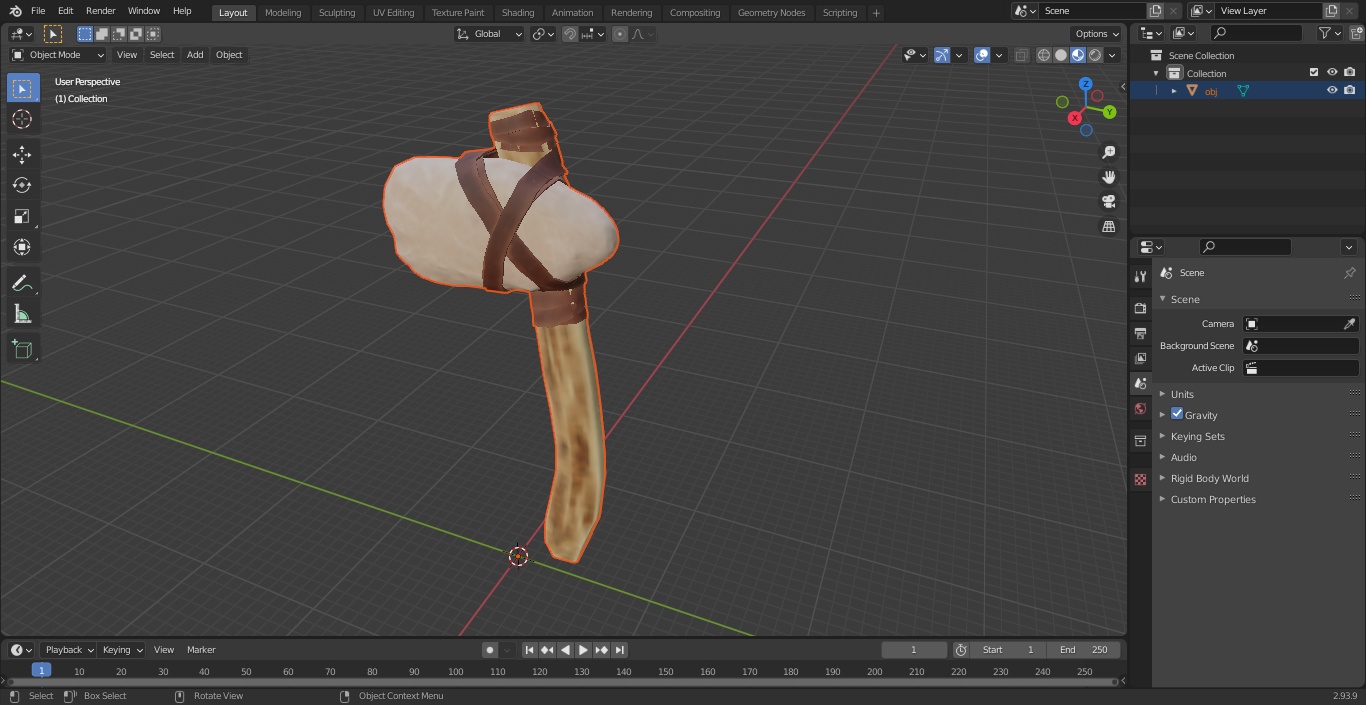
Task: Open the Global transform orientation dropdown
Action: (x=490, y=34)
